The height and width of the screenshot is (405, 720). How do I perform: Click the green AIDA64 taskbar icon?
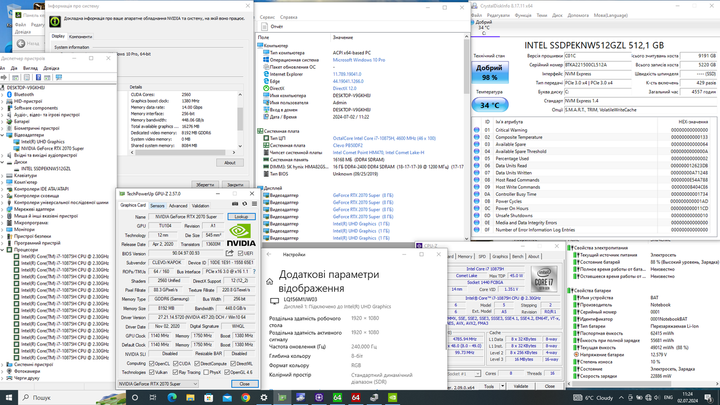point(337,398)
